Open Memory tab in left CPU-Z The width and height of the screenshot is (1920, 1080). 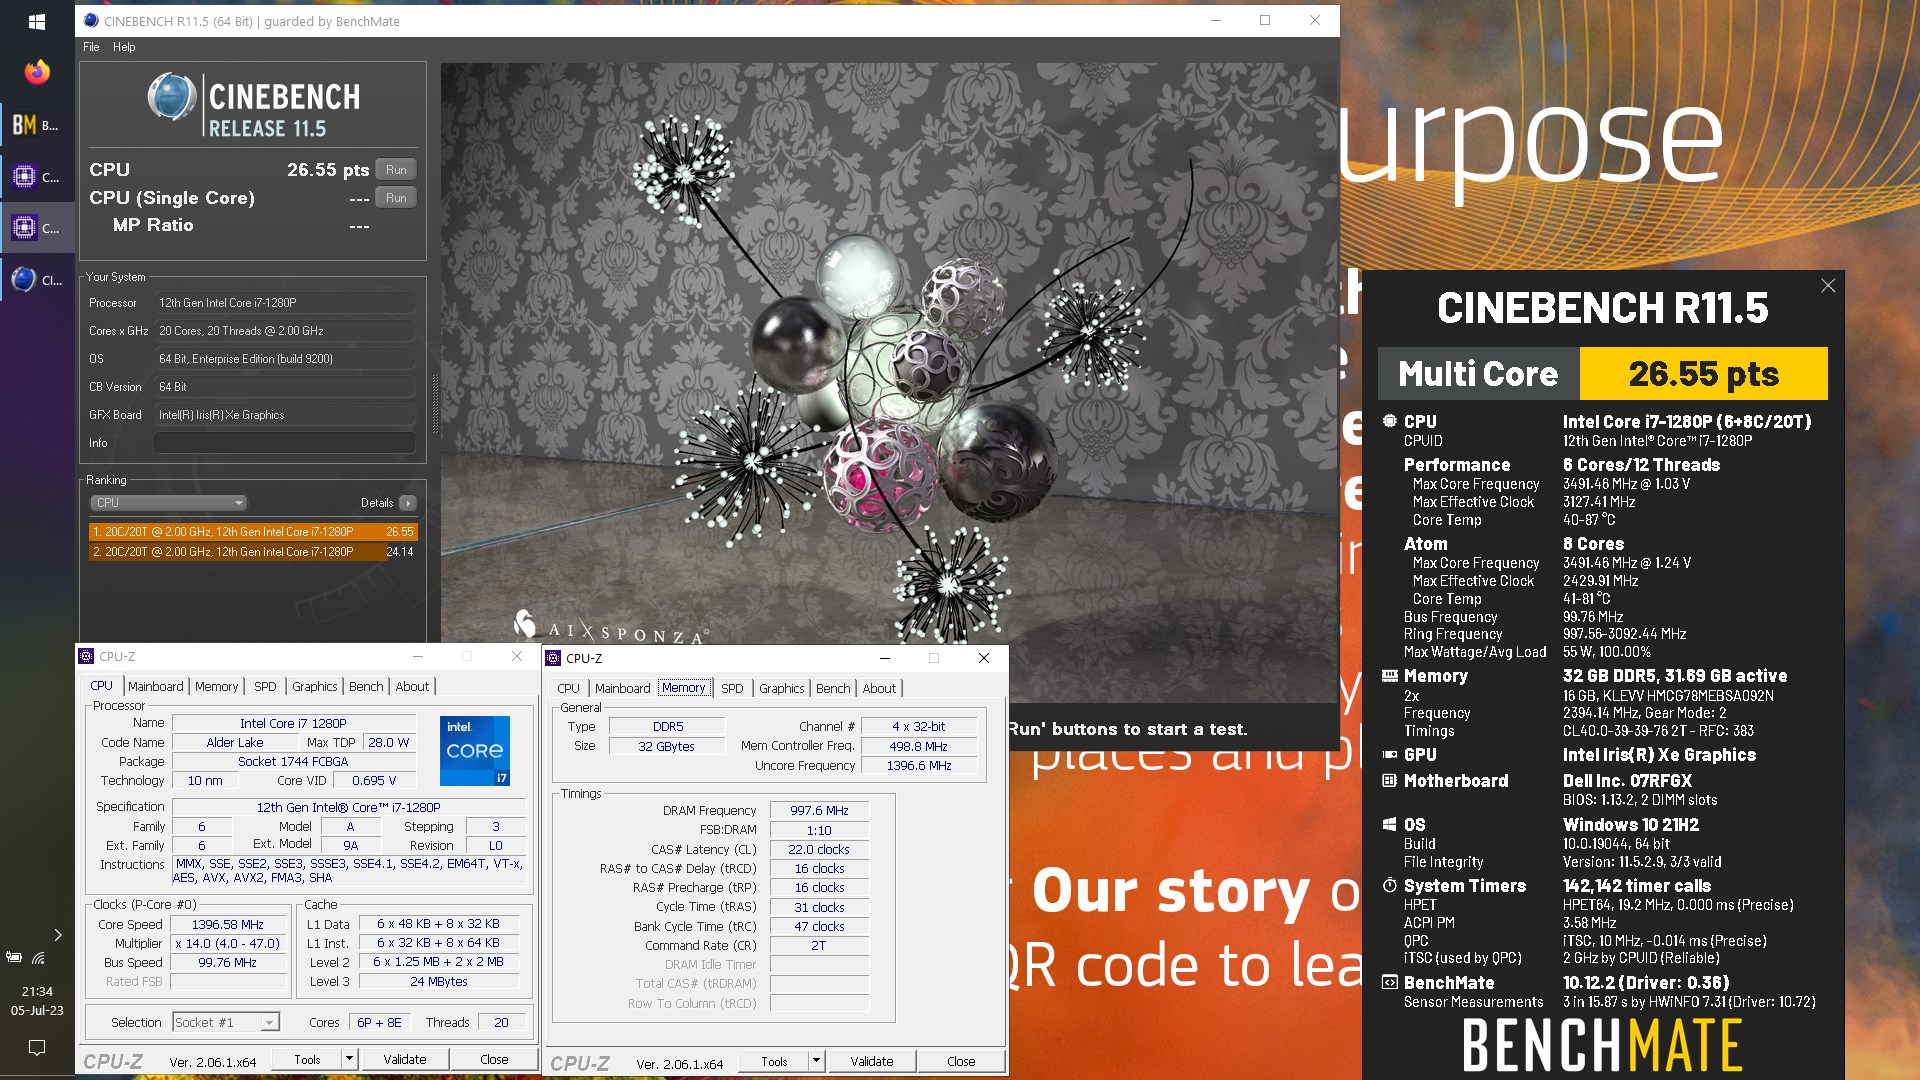click(x=216, y=686)
